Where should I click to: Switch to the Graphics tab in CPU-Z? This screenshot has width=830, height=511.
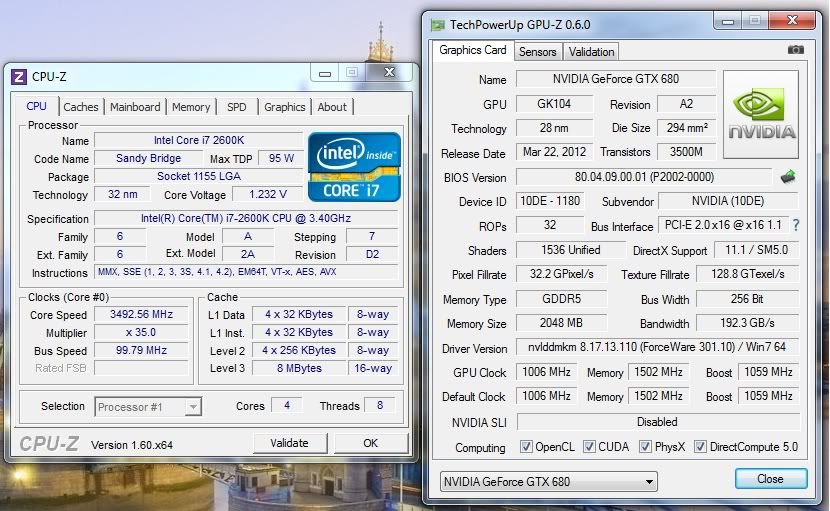pos(285,107)
